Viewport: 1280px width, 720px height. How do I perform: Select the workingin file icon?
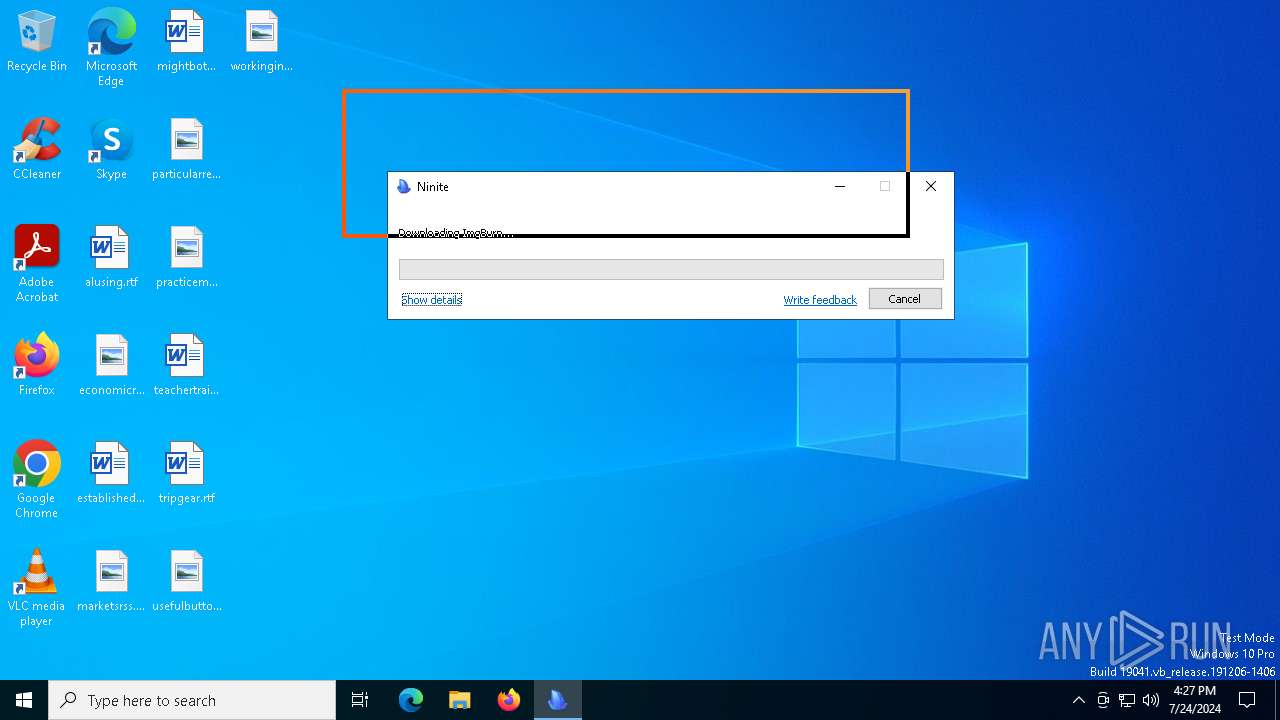tap(261, 41)
